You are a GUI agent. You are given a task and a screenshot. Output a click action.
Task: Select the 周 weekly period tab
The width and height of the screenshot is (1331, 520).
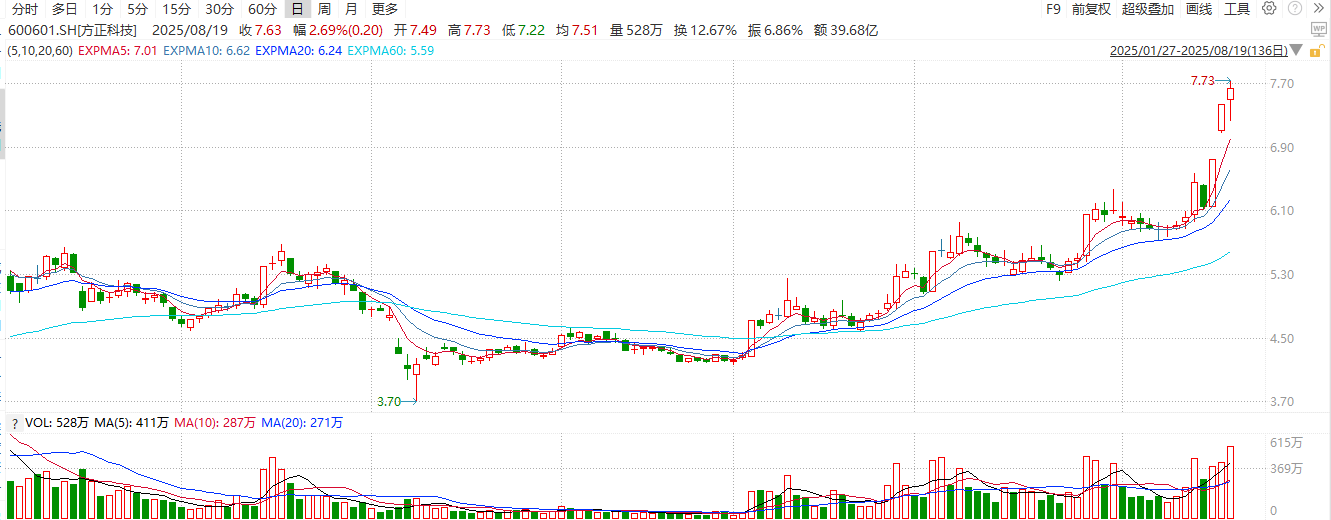pyautogui.click(x=324, y=9)
